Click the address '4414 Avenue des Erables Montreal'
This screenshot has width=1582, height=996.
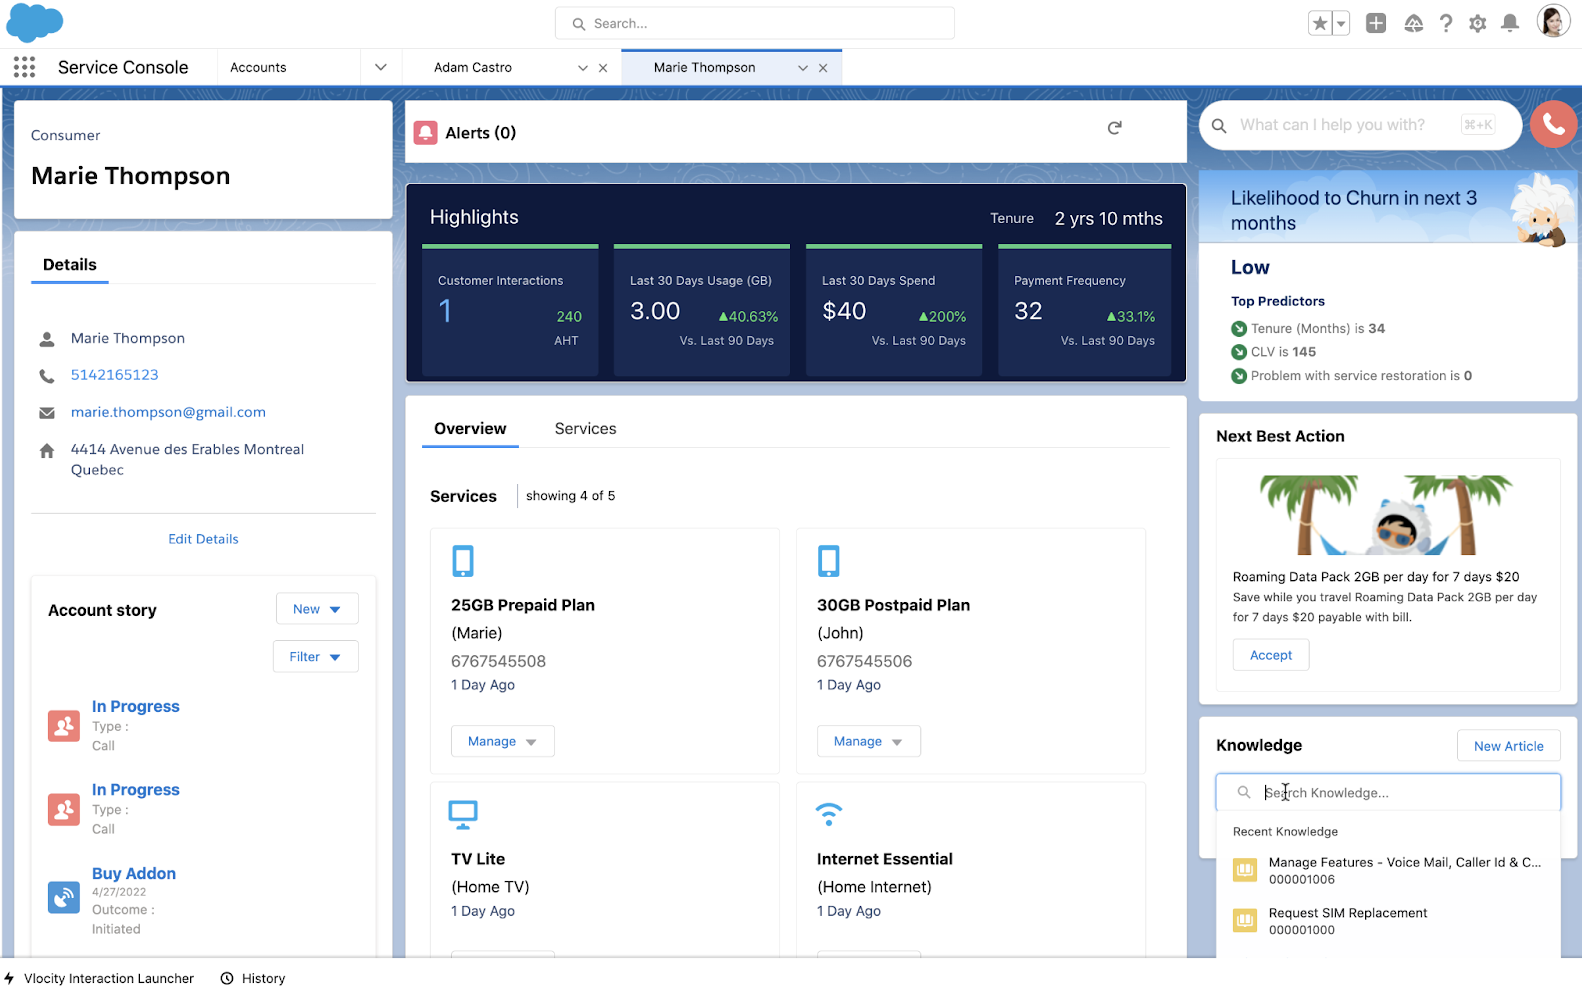(x=188, y=450)
